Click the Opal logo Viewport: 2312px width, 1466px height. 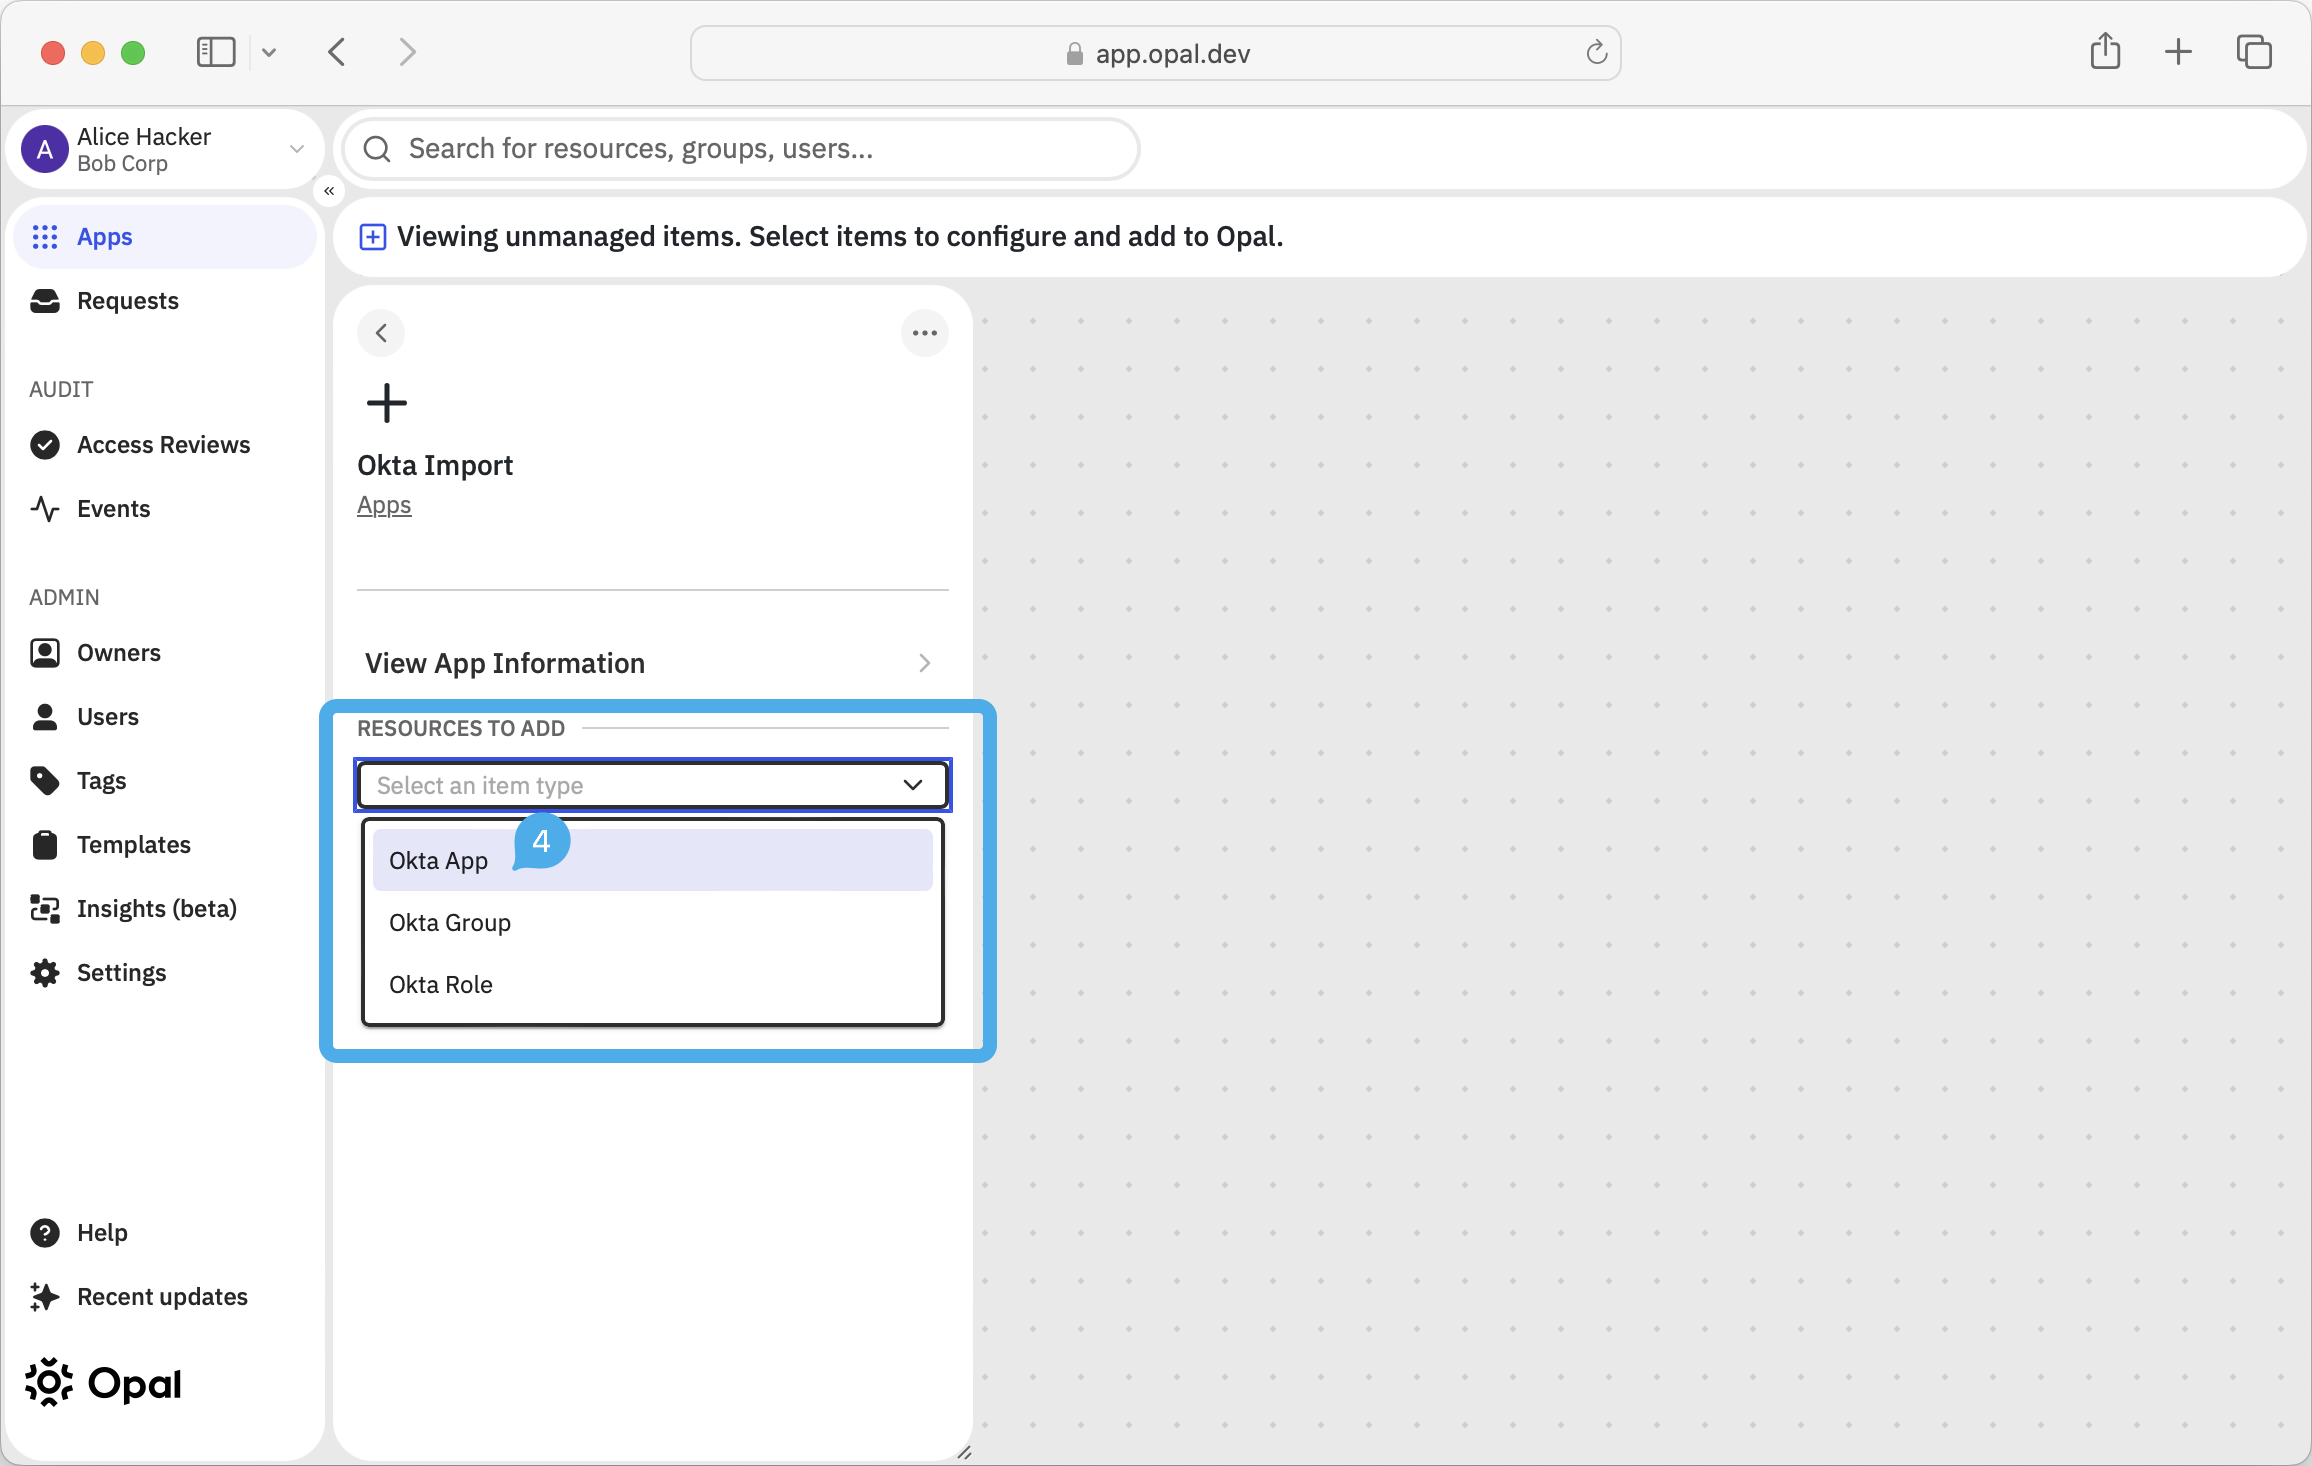point(103,1384)
